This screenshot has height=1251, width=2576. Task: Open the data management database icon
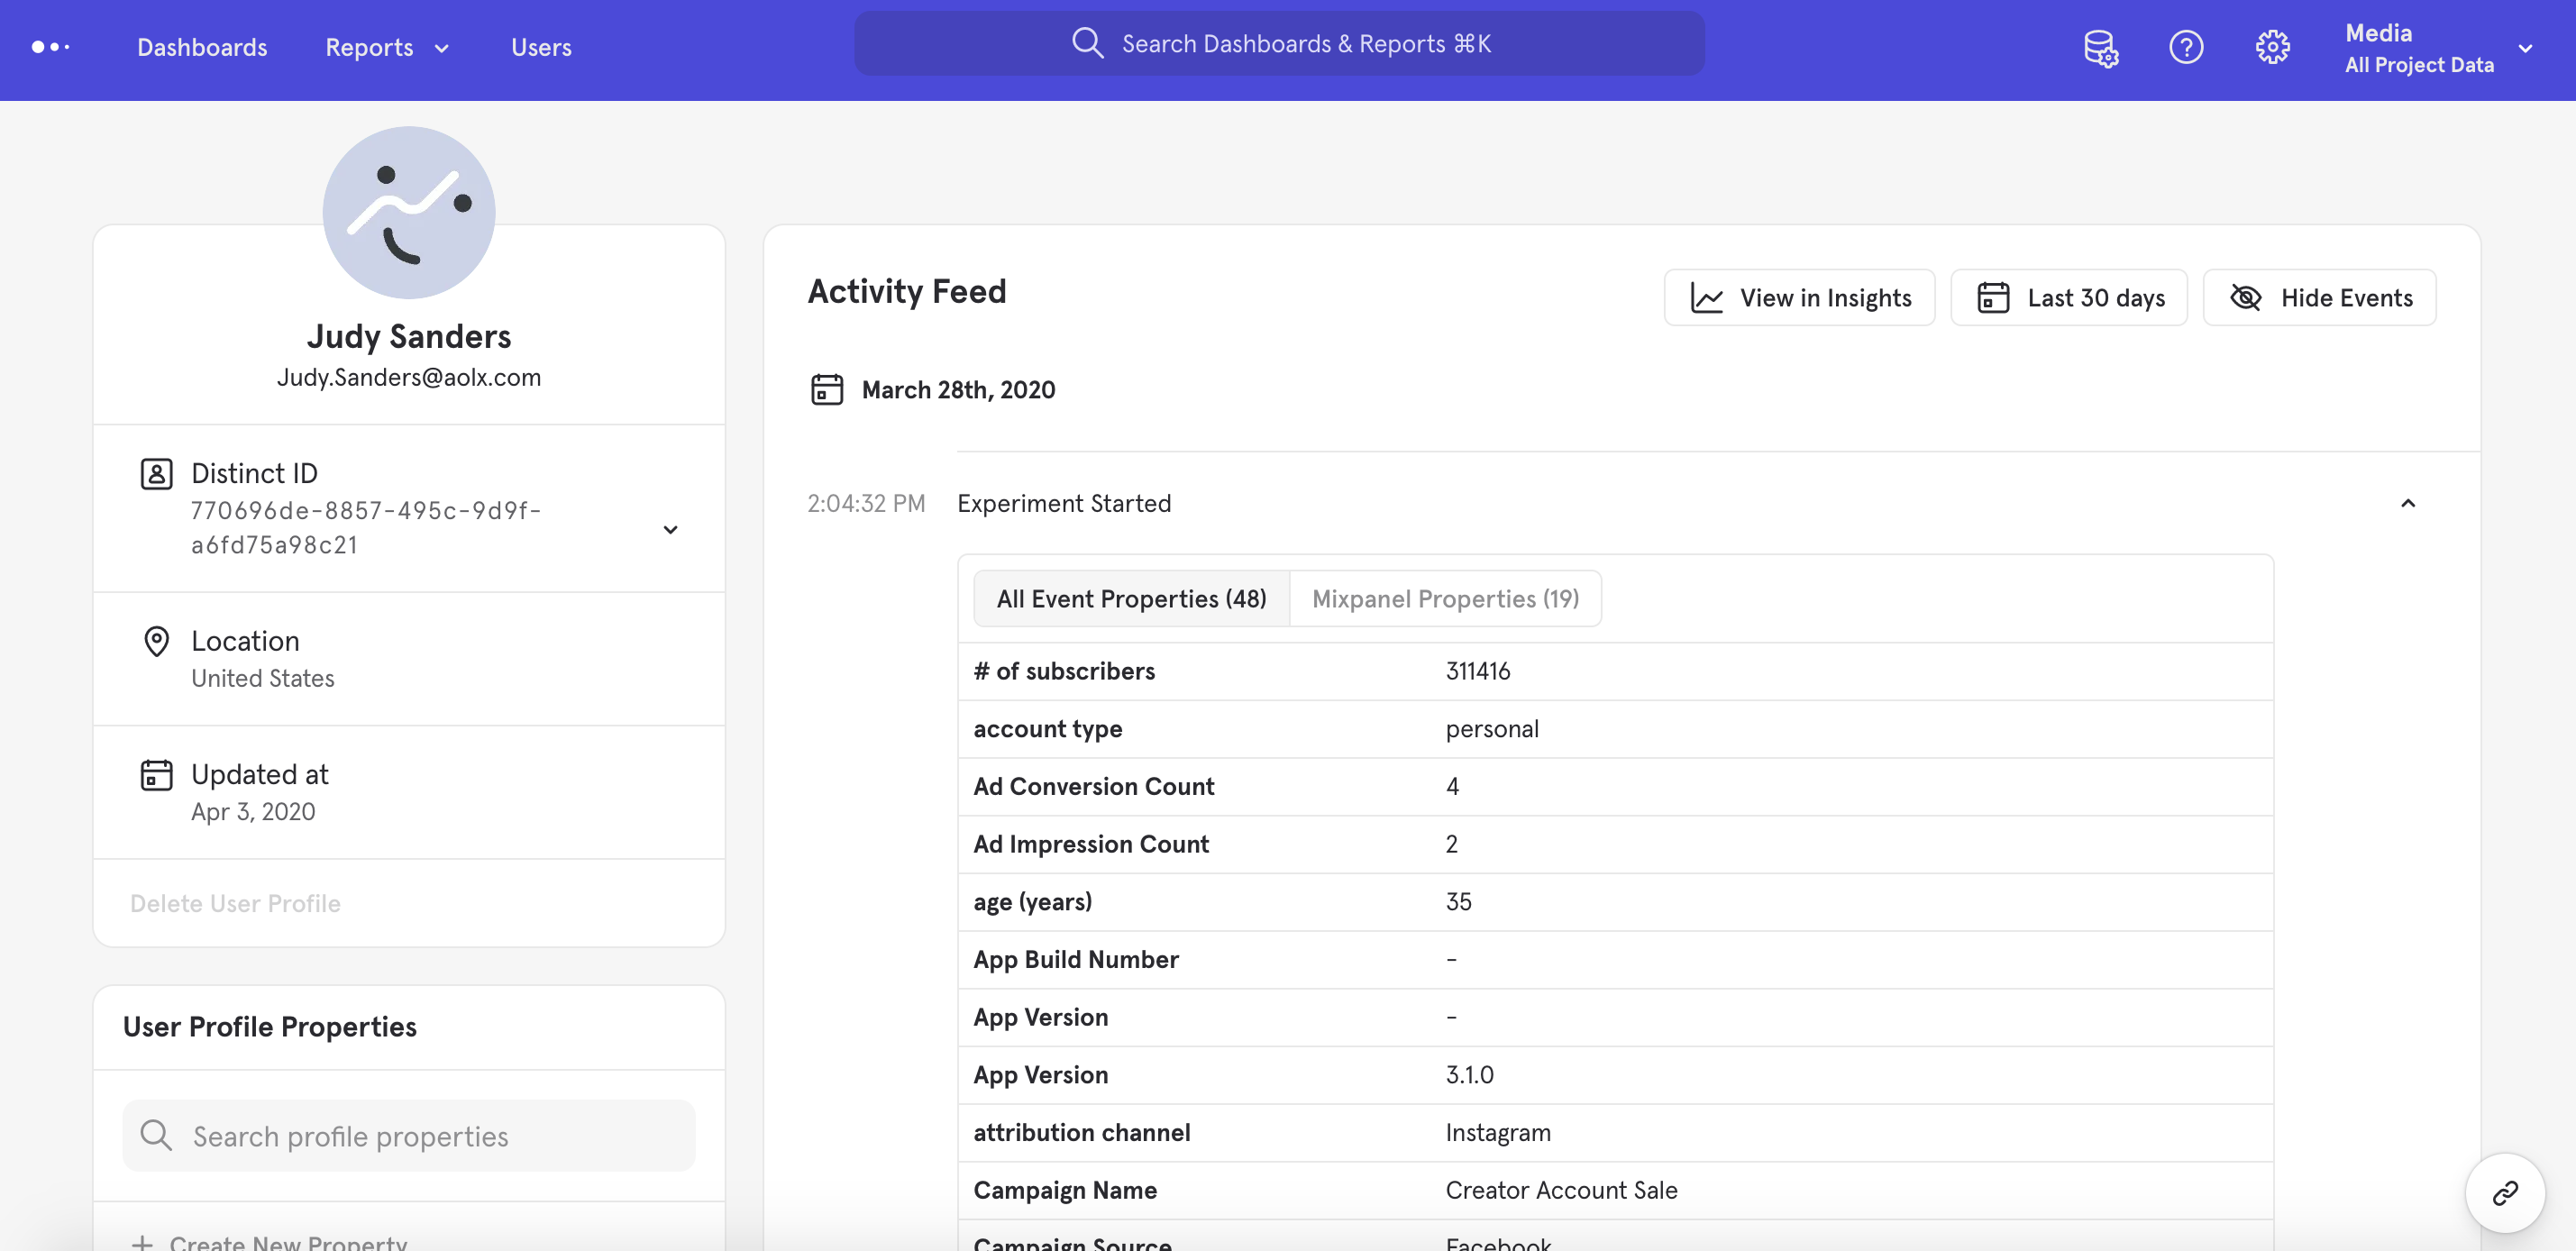(2100, 47)
